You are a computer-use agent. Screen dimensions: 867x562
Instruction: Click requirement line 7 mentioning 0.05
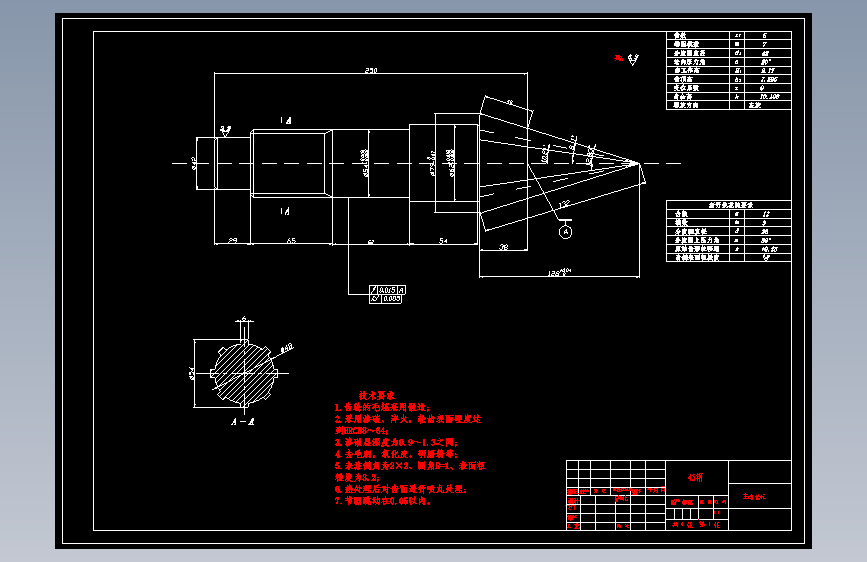(x=383, y=501)
